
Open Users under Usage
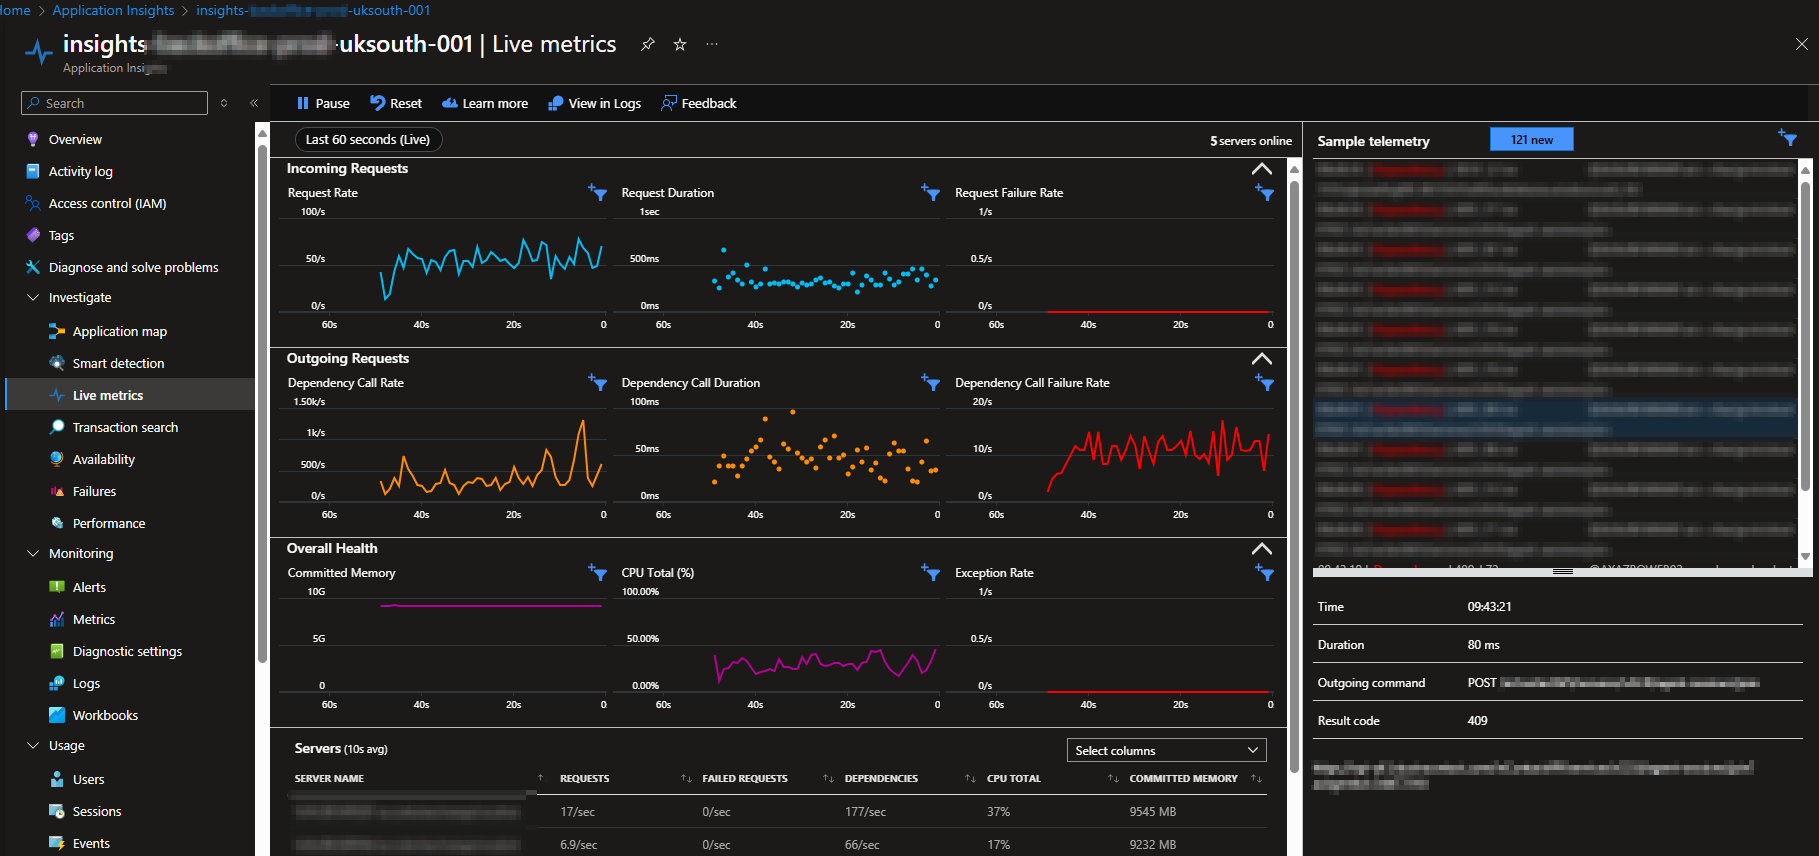click(88, 779)
